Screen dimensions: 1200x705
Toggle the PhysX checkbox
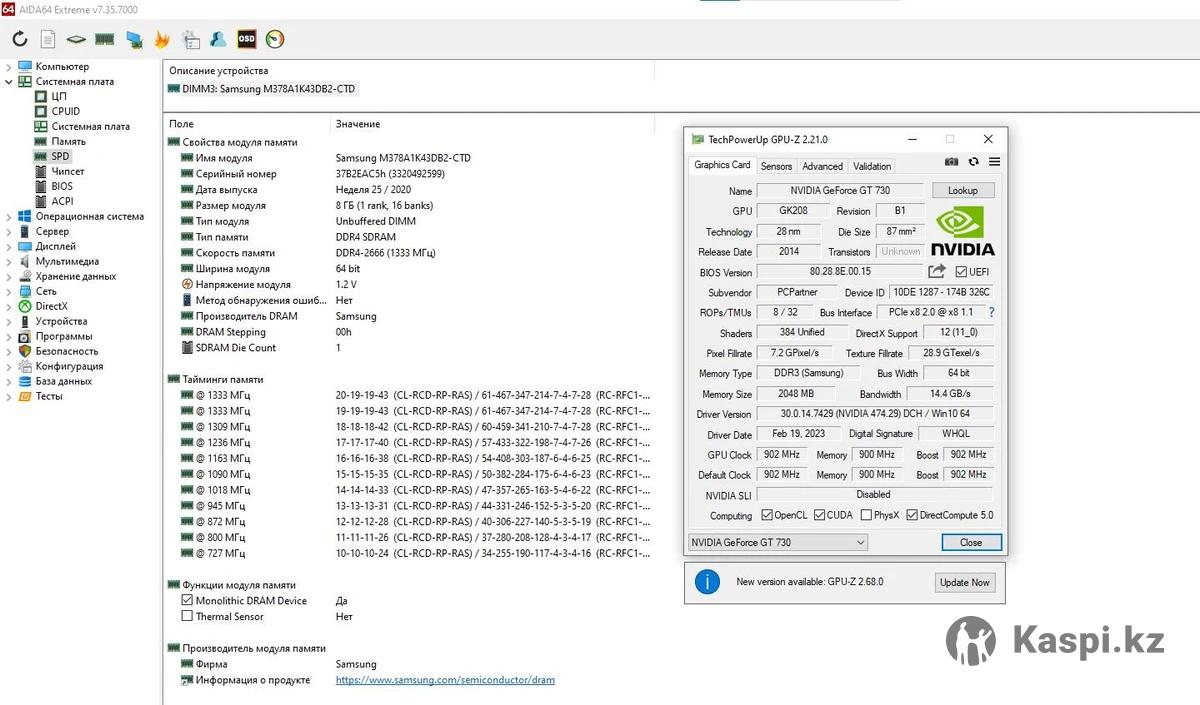tap(866, 515)
